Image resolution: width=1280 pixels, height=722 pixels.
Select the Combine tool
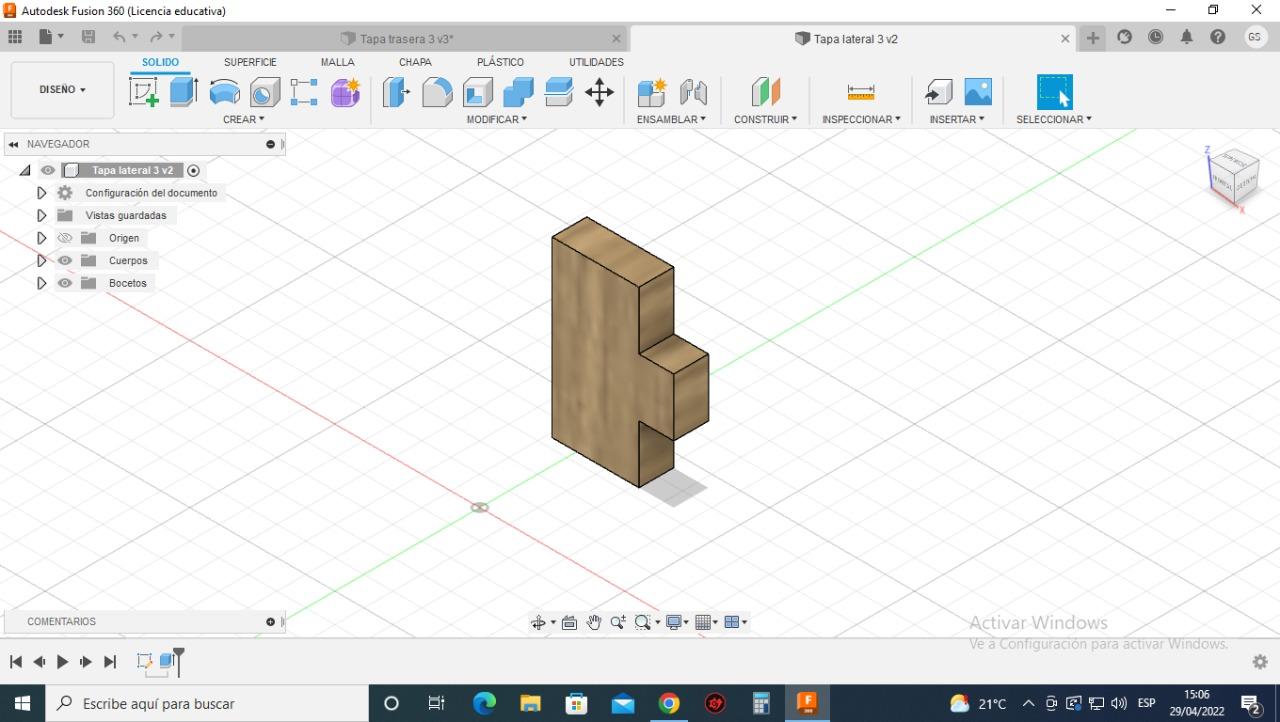click(x=518, y=92)
